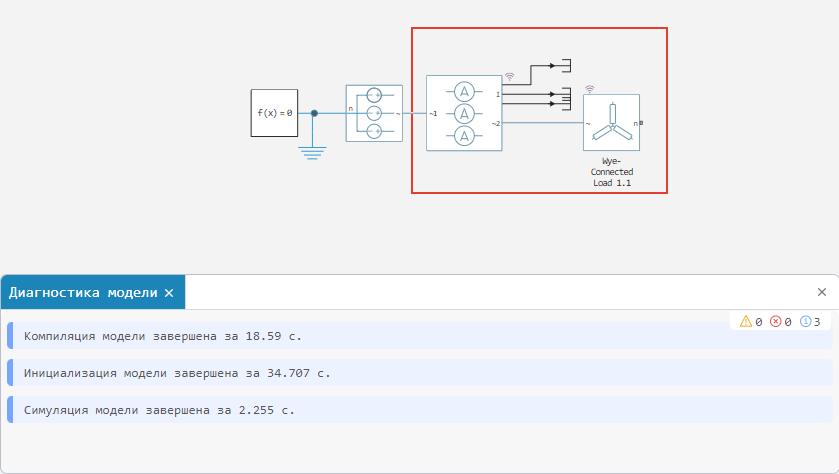The height and width of the screenshot is (474, 839).
Task: Click the wifi signal icon above Wye load
Action: 589,89
